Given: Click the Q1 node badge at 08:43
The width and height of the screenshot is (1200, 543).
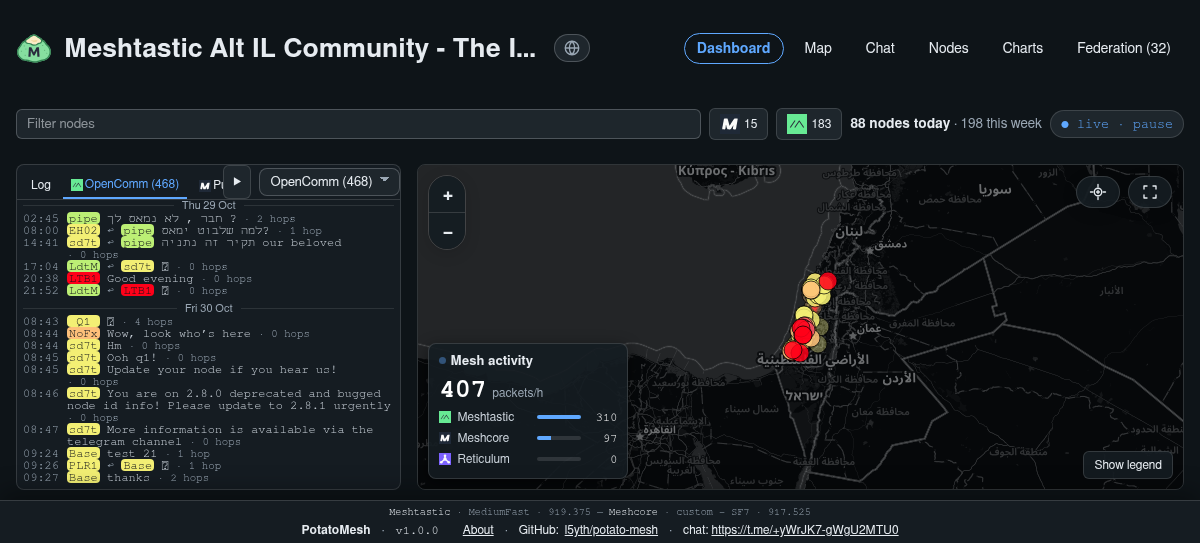Looking at the screenshot, I should (x=83, y=321).
